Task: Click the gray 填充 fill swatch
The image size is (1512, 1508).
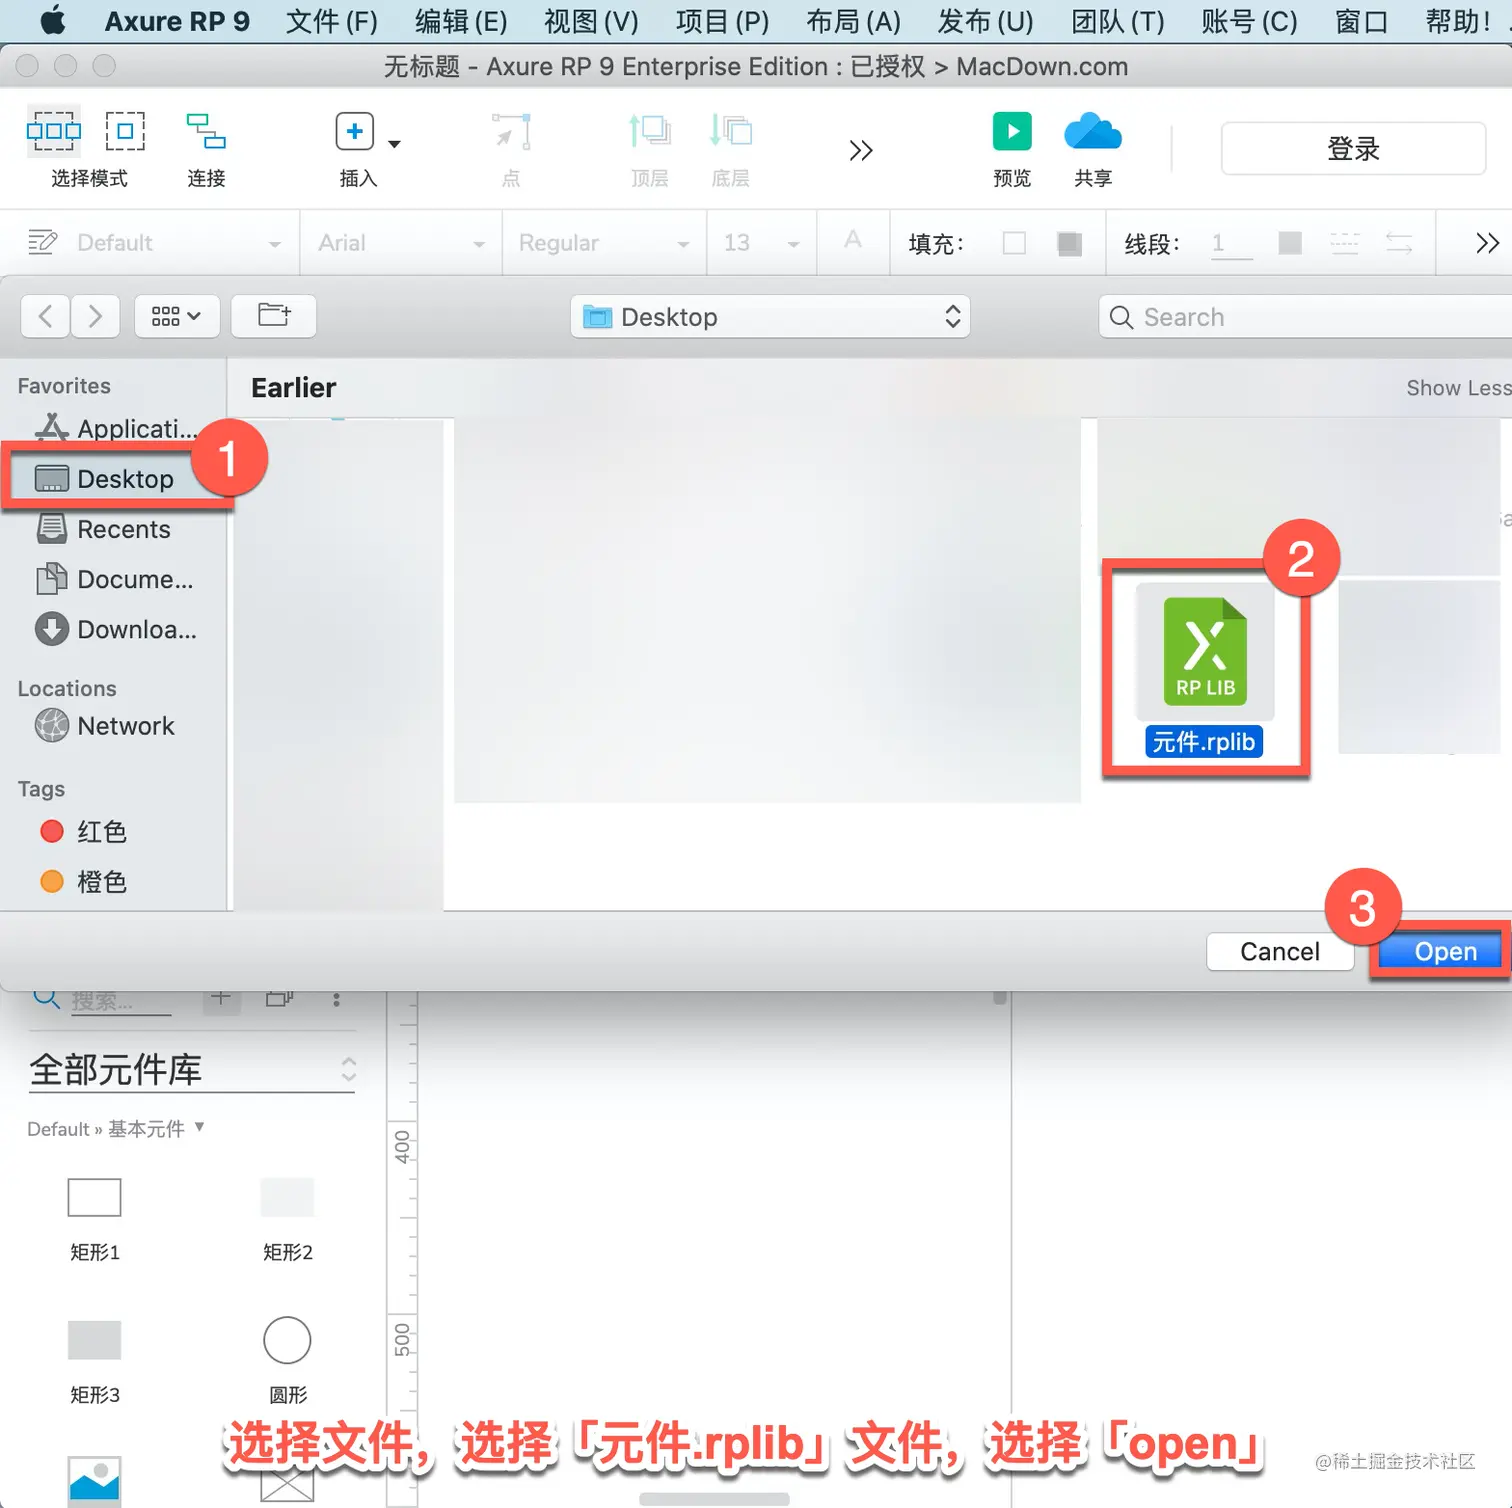Action: pos(1069,243)
